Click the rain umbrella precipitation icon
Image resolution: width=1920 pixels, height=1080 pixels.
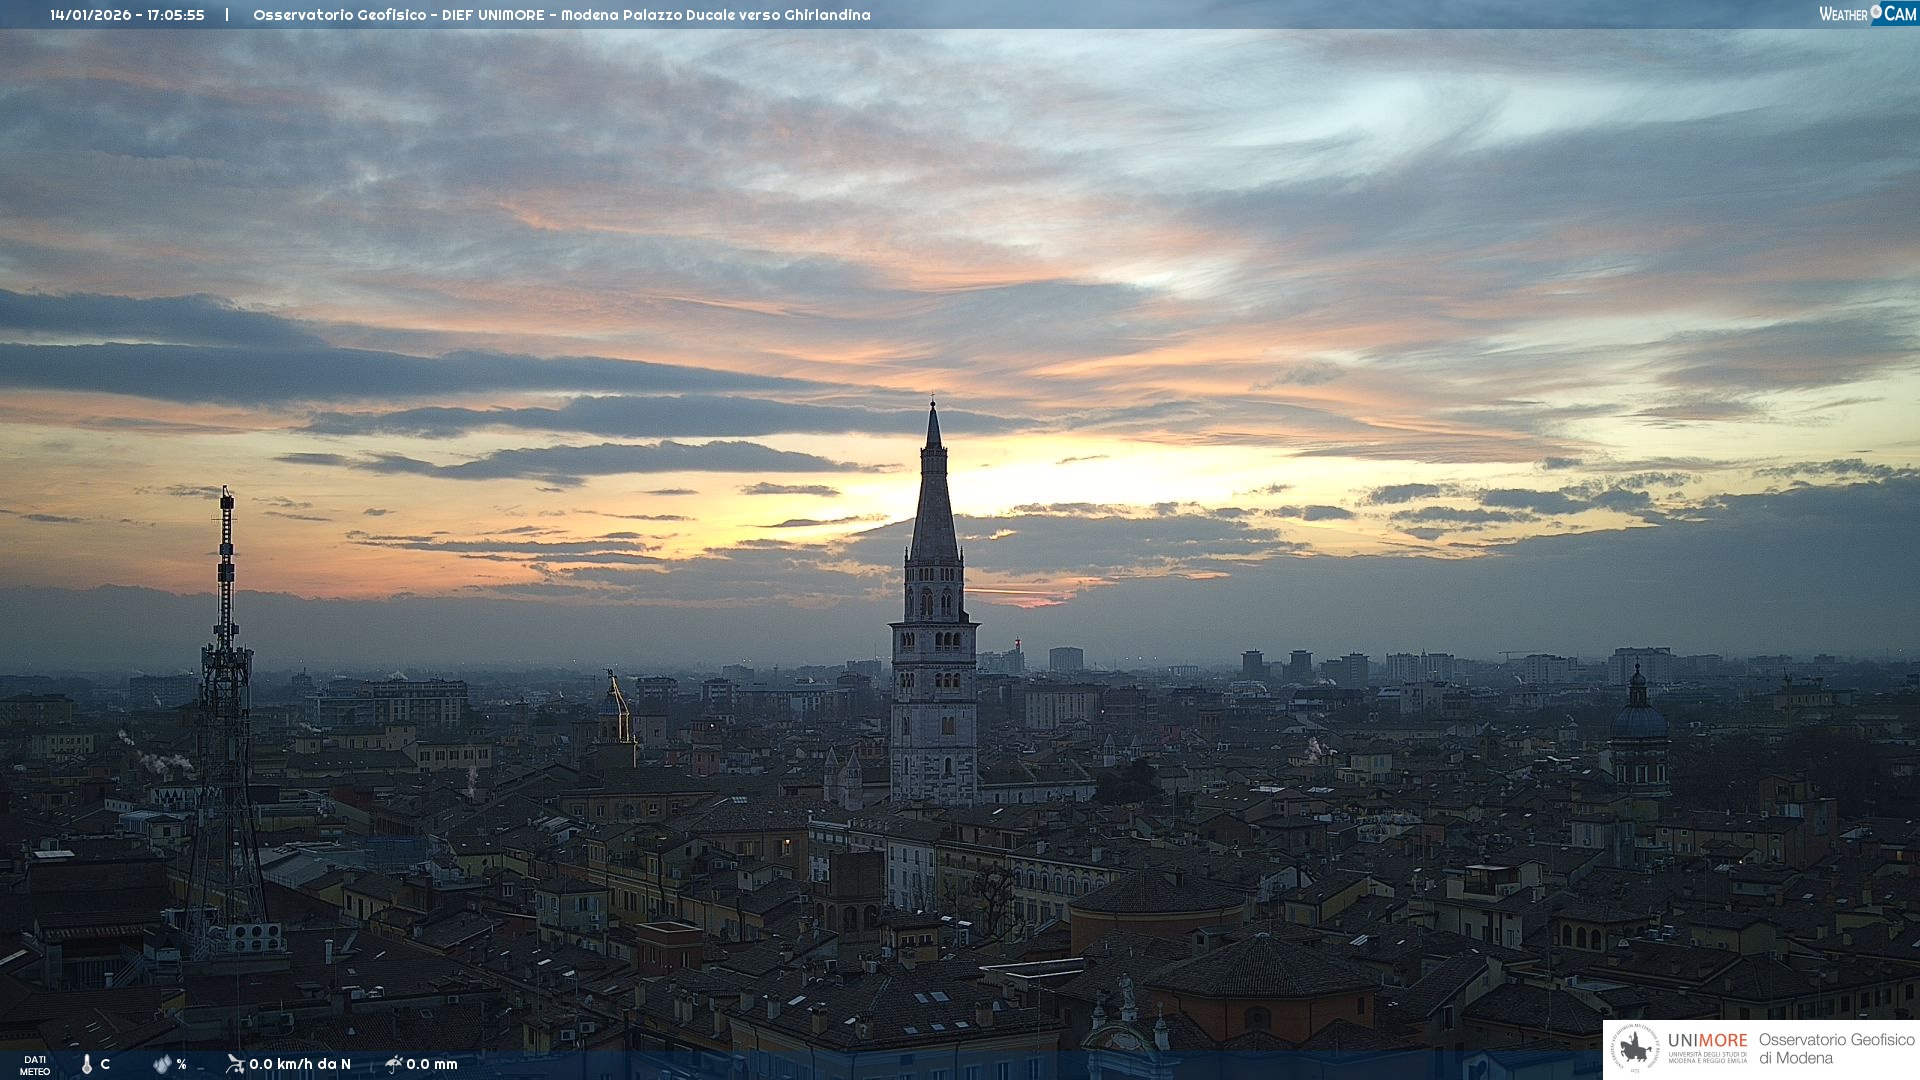[x=393, y=1064]
